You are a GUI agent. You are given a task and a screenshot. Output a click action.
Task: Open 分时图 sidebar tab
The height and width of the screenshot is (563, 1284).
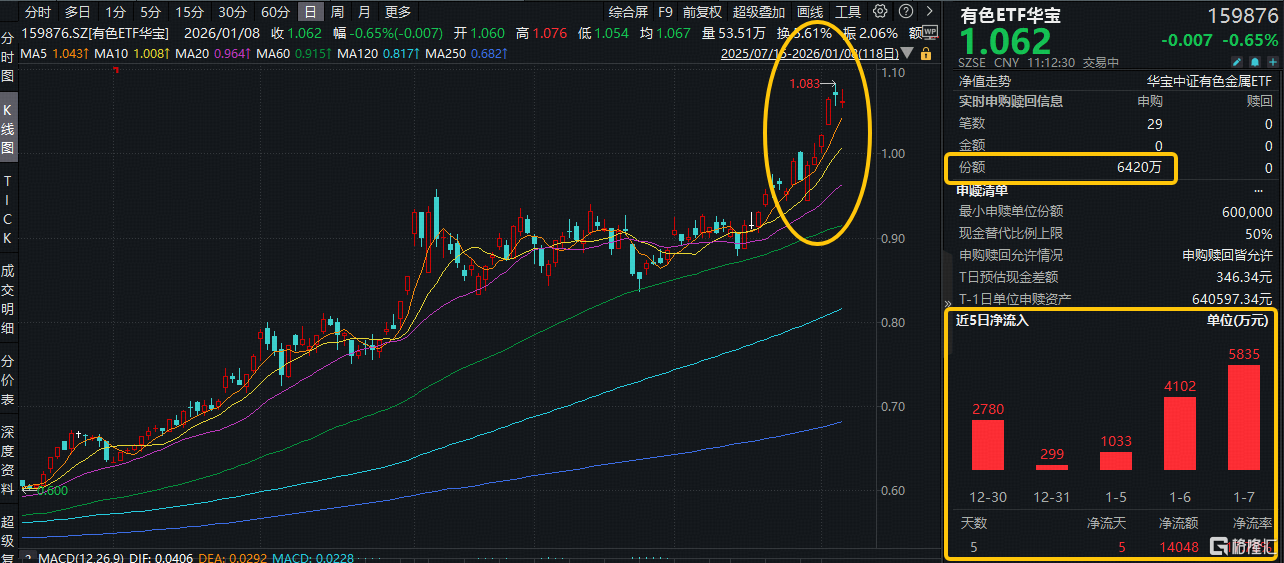[8, 59]
